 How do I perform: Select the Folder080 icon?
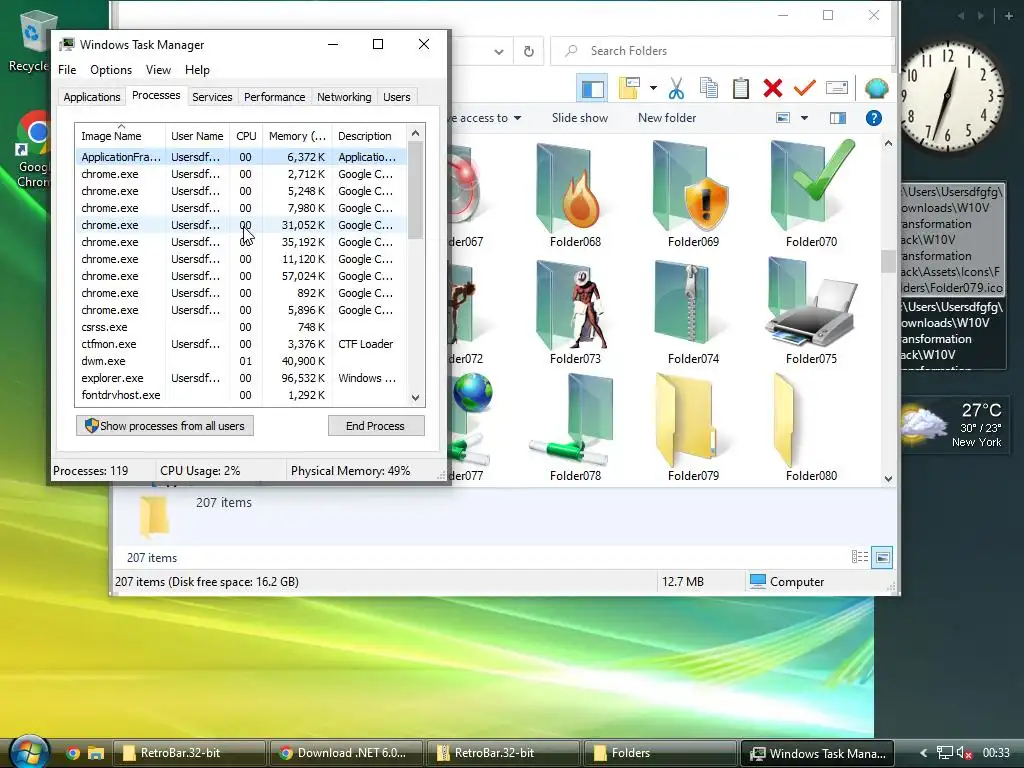[x=811, y=428]
